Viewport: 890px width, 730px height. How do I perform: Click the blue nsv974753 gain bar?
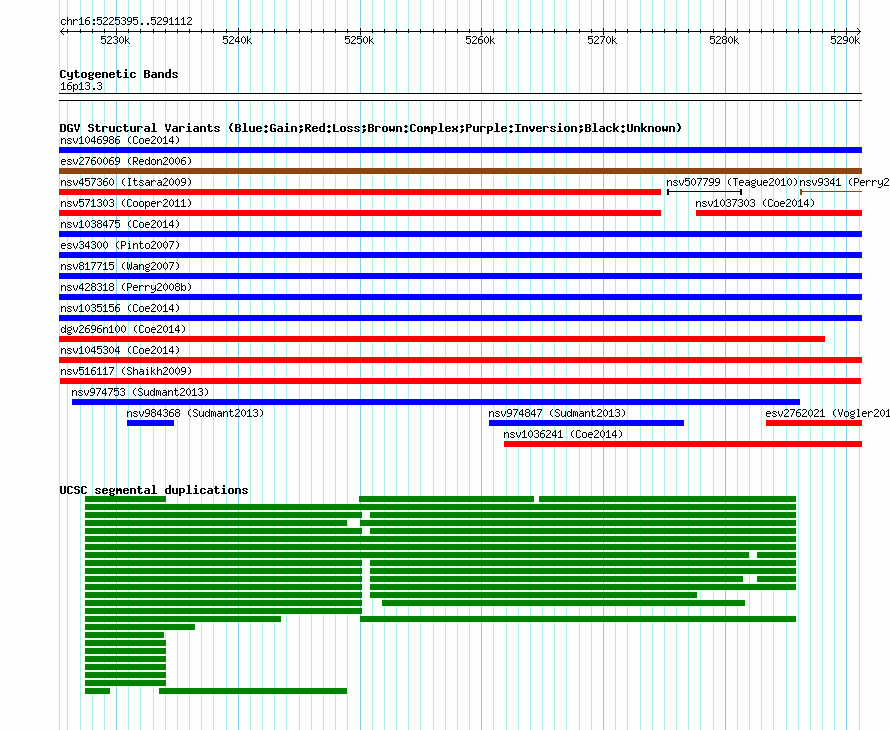[x=435, y=402]
